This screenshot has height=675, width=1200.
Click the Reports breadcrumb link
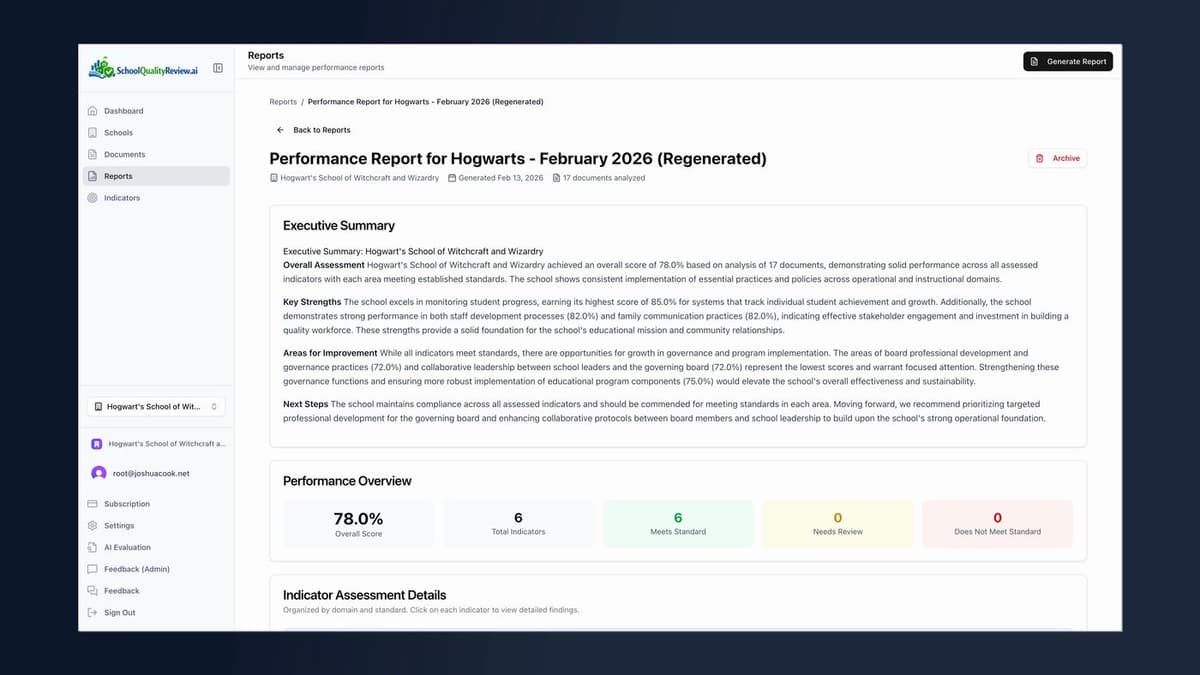point(283,101)
